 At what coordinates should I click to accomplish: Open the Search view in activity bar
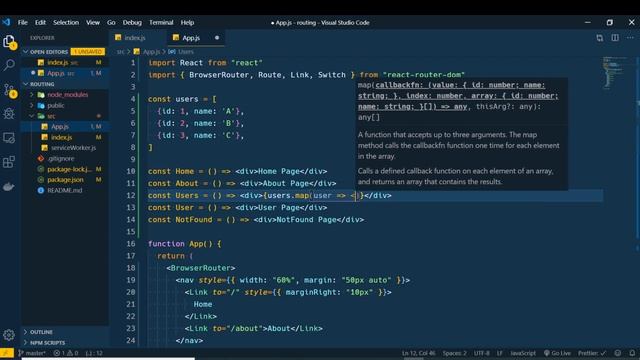(x=9, y=64)
